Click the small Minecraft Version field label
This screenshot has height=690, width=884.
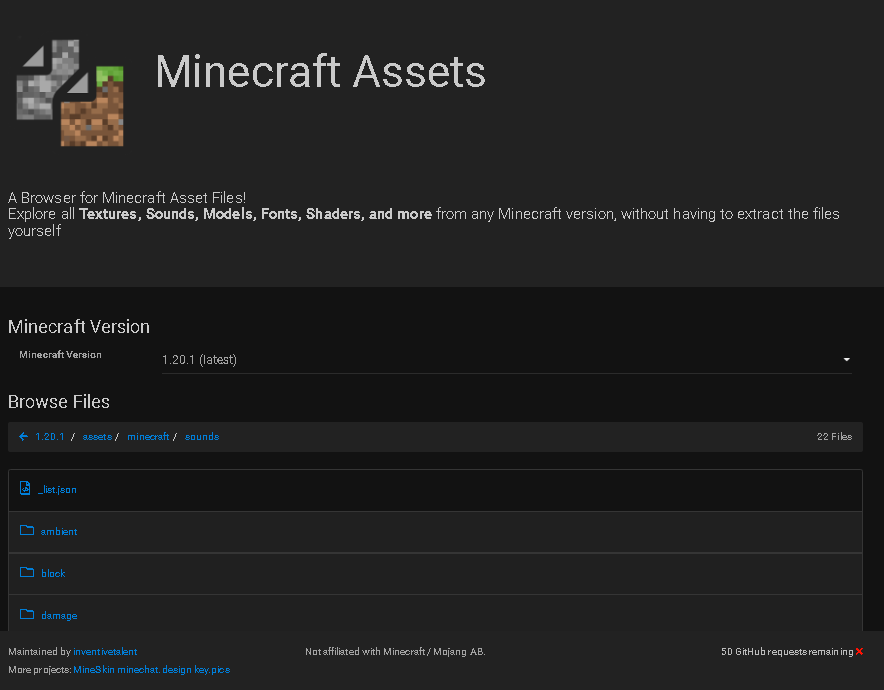[x=60, y=355]
